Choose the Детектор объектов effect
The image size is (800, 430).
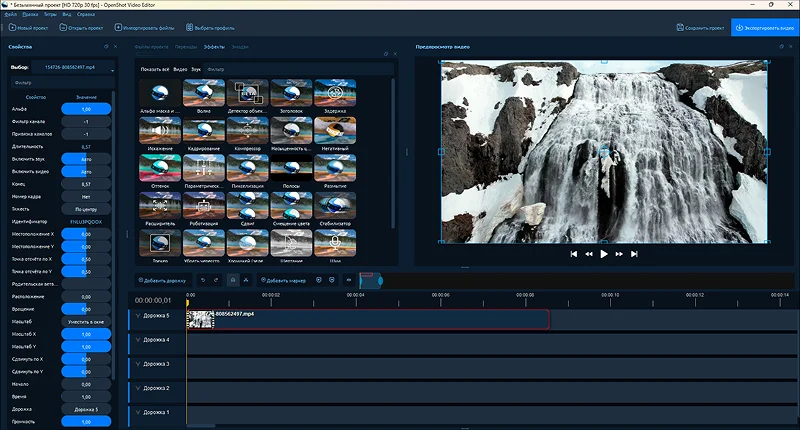pyautogui.click(x=247, y=92)
